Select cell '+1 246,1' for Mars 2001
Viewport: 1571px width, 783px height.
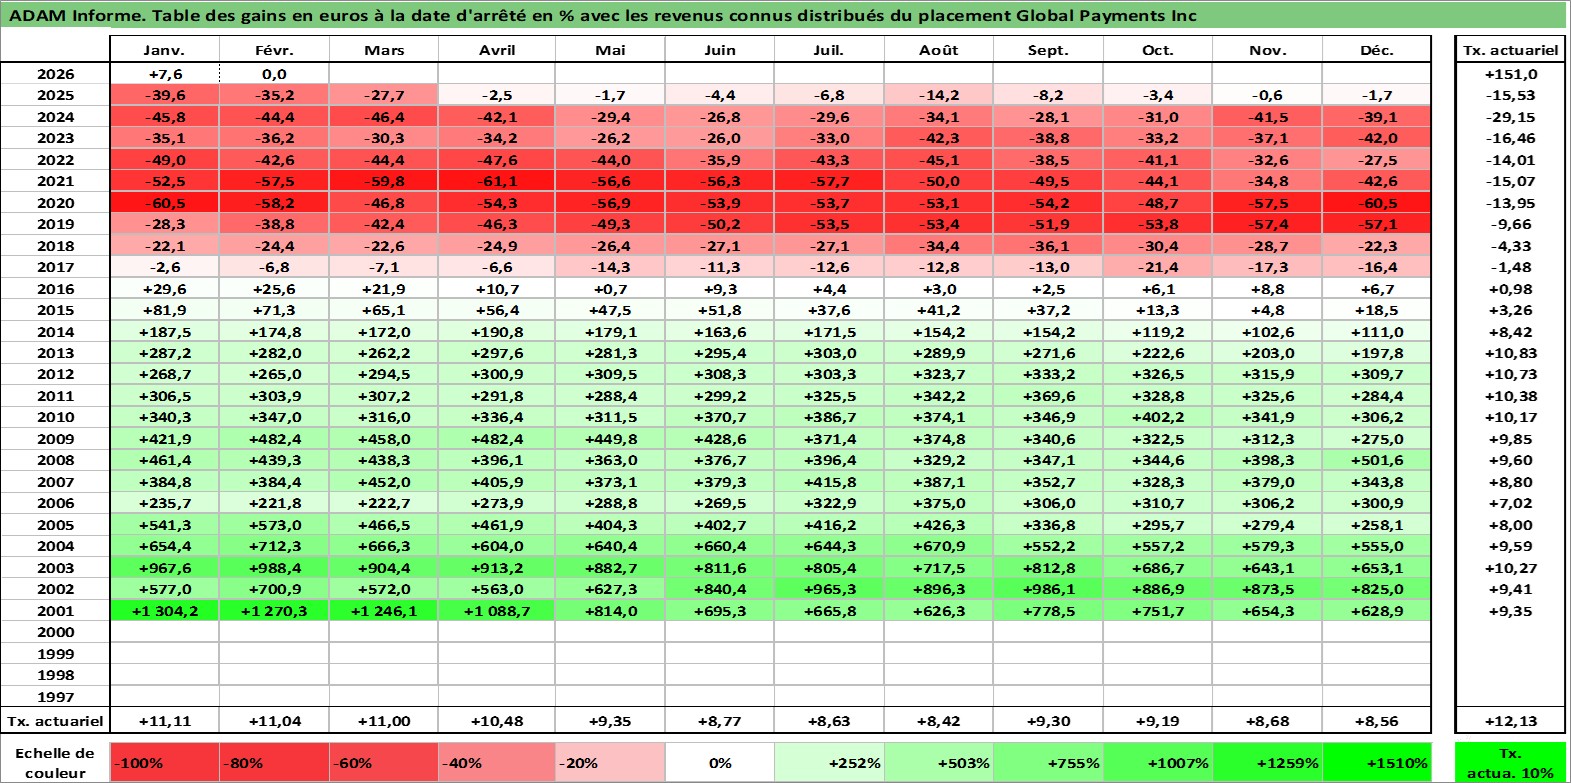[384, 610]
